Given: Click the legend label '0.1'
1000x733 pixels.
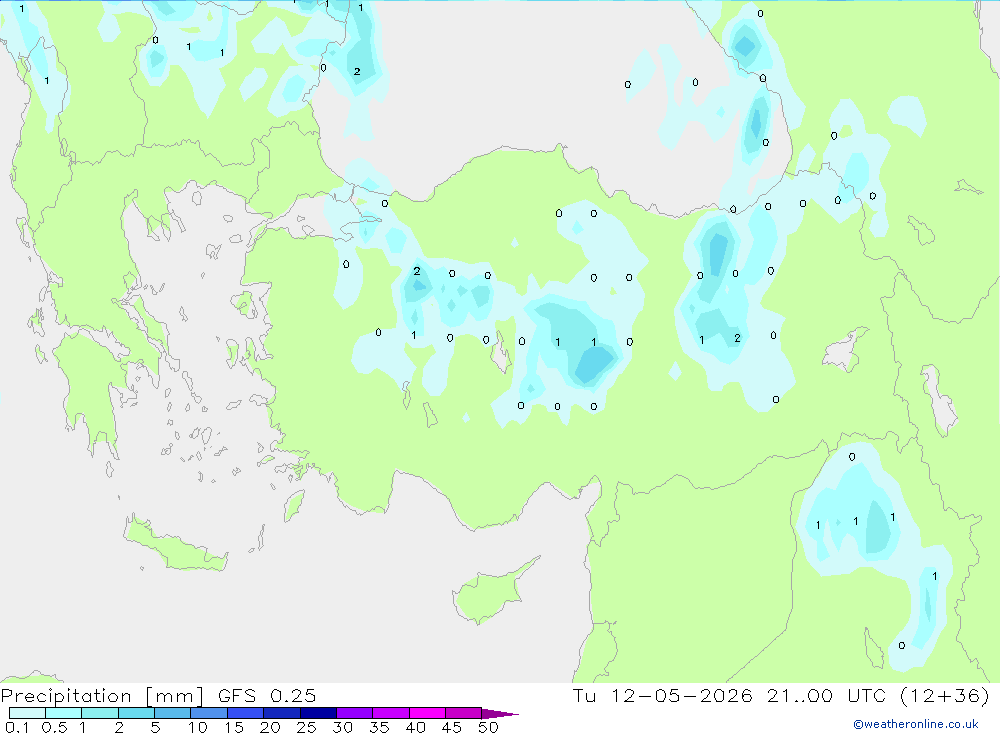Looking at the screenshot, I should point(17,727).
